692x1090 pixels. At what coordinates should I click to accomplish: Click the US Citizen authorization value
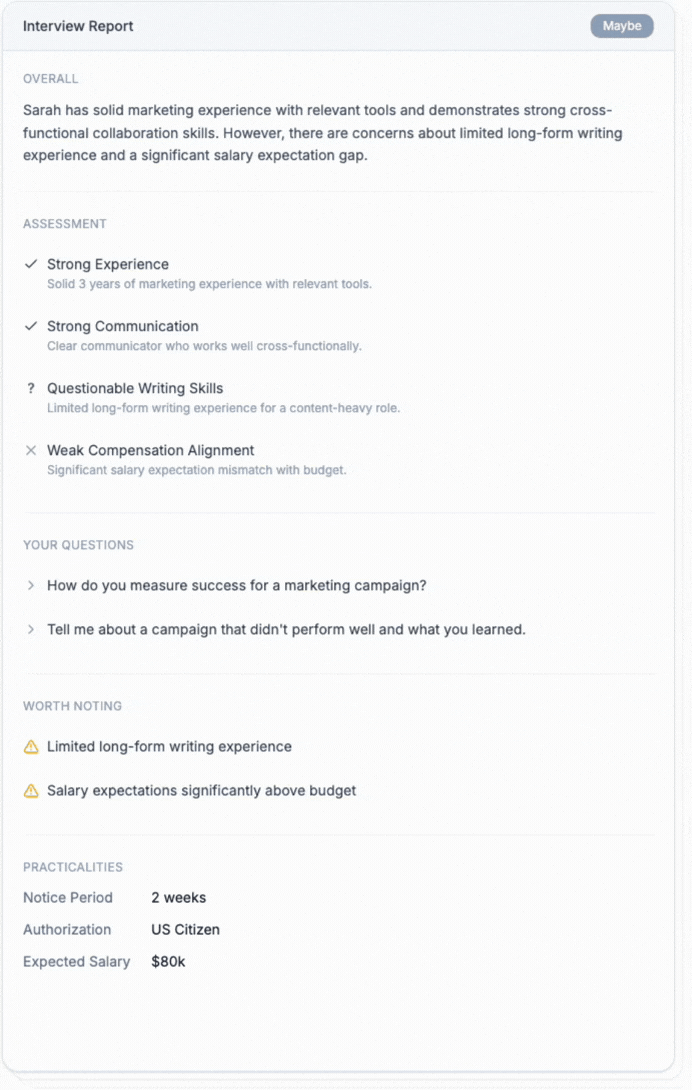tap(185, 930)
